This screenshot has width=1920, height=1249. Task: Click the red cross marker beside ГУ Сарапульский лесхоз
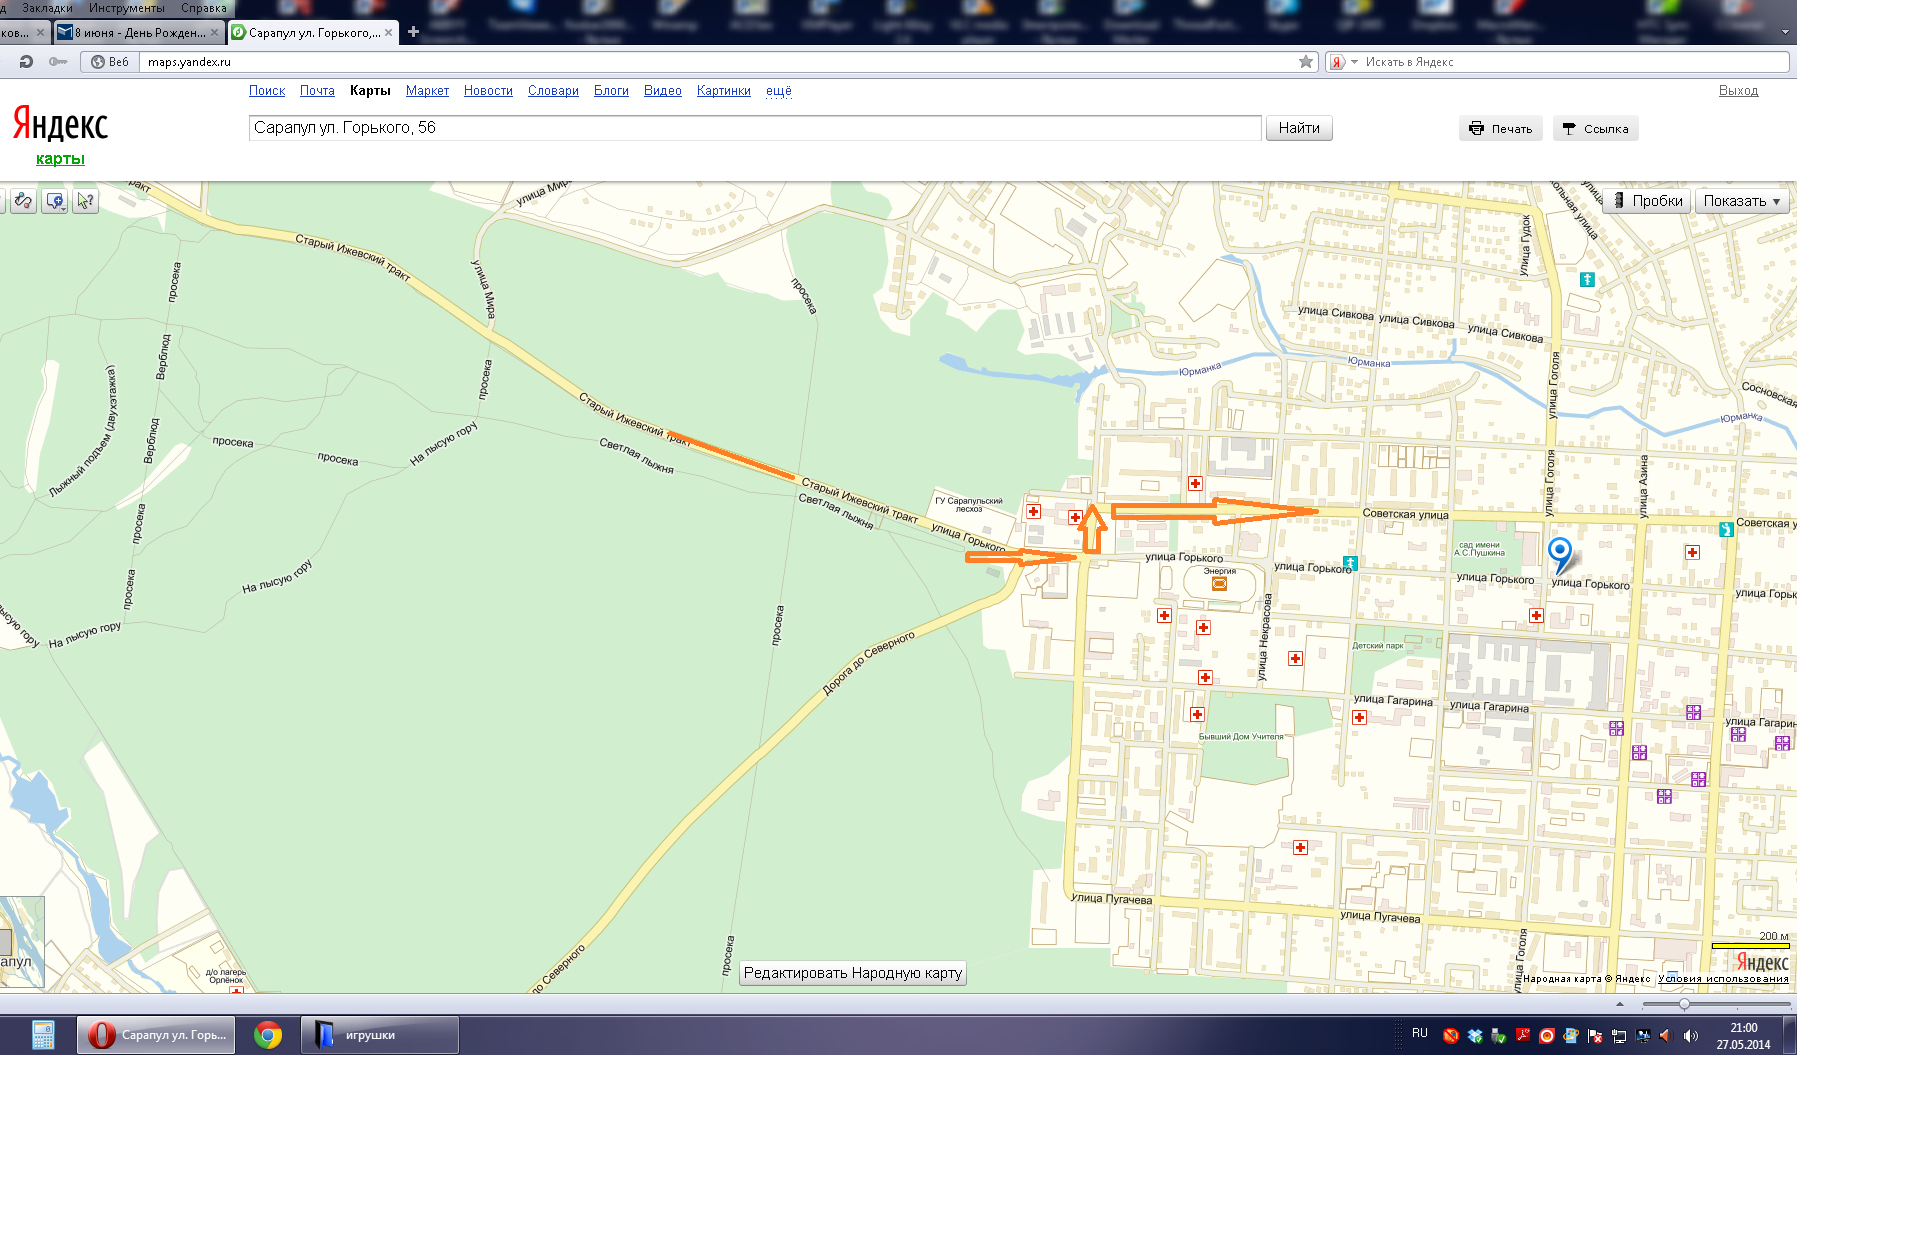[x=1033, y=512]
